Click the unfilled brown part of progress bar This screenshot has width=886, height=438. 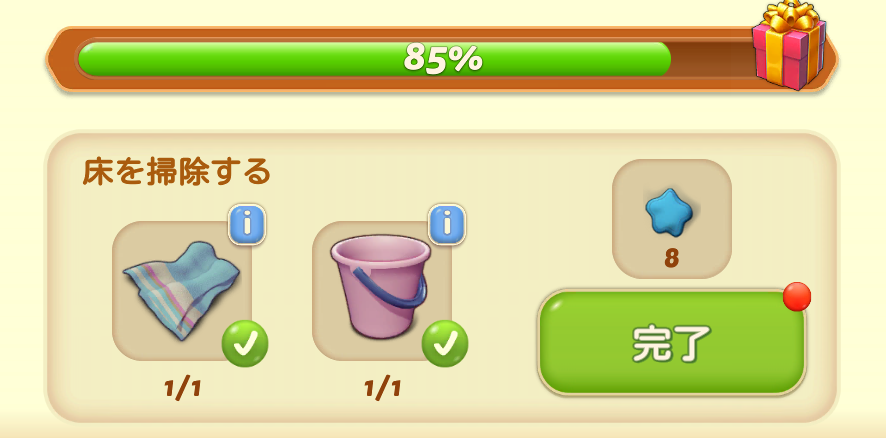tap(712, 59)
